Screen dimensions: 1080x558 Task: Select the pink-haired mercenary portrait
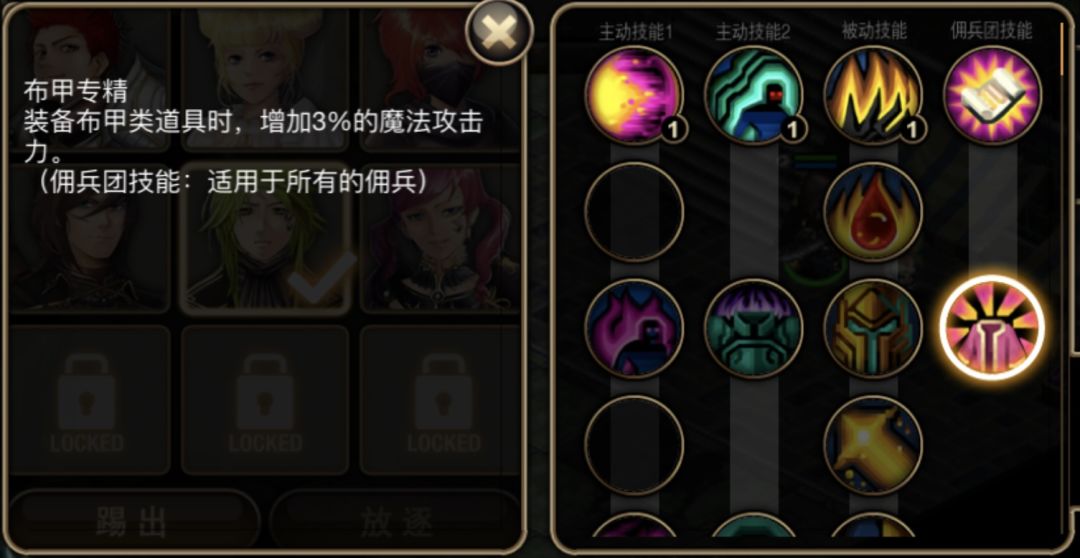pyautogui.click(x=440, y=240)
